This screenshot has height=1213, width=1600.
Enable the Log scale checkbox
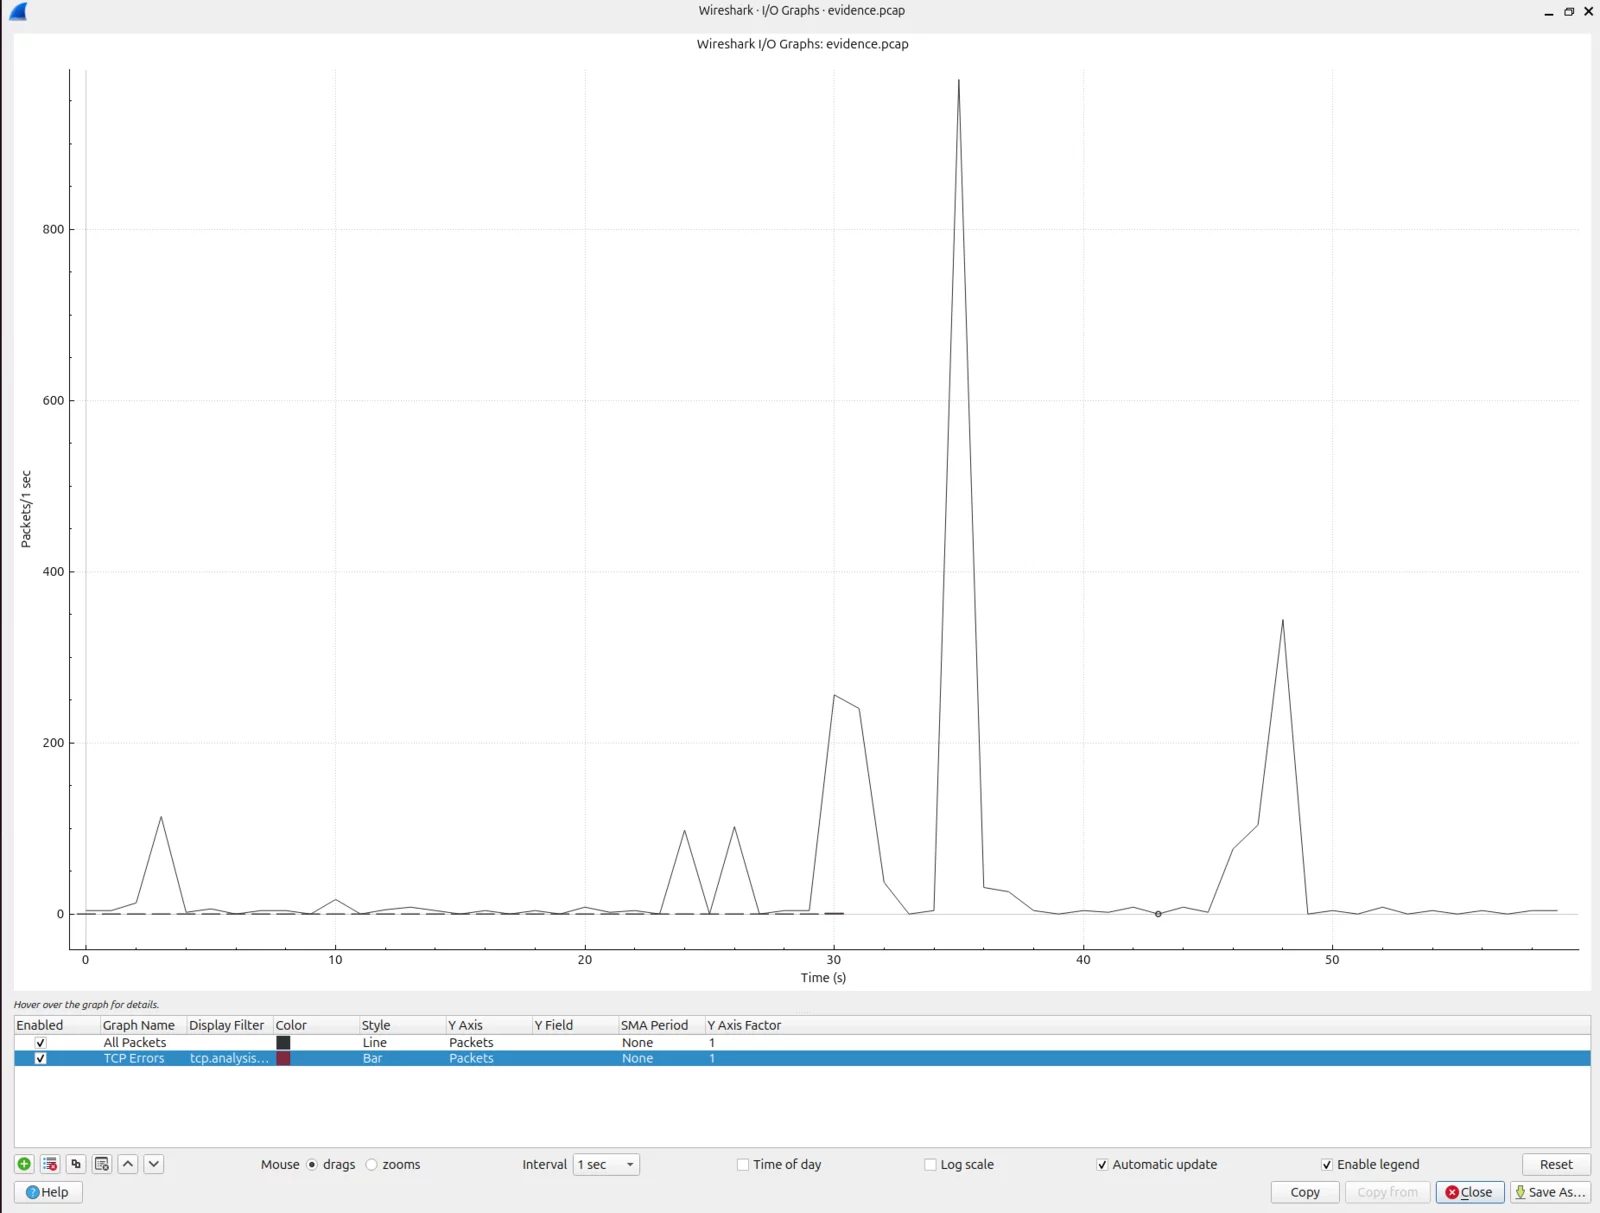(931, 1164)
